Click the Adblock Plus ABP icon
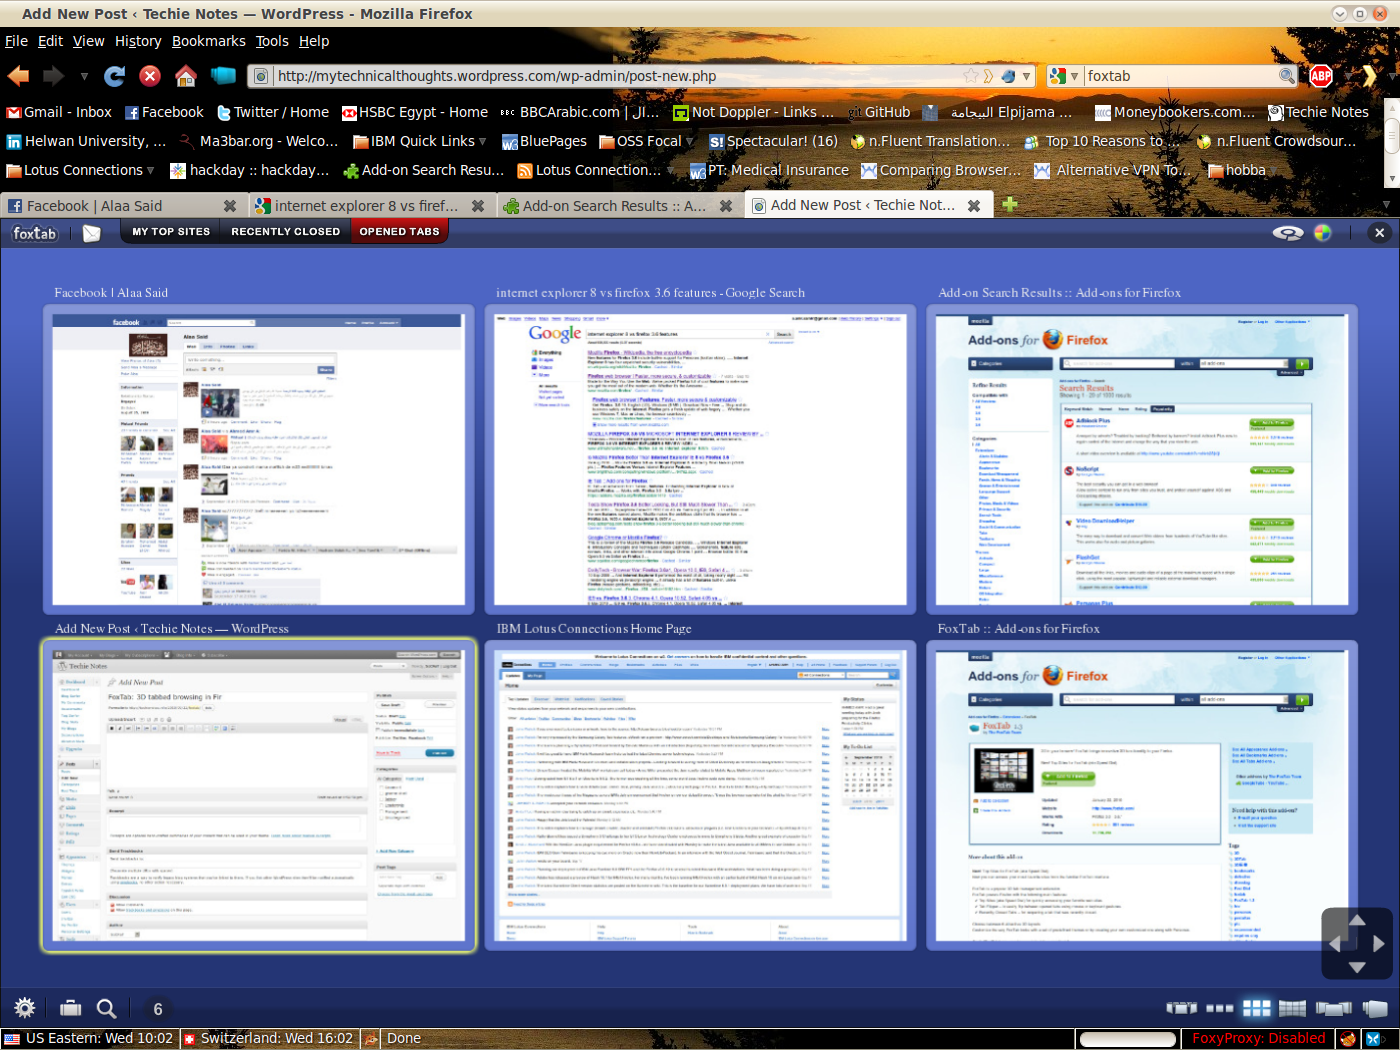This screenshot has height=1050, width=1400. tap(1321, 76)
